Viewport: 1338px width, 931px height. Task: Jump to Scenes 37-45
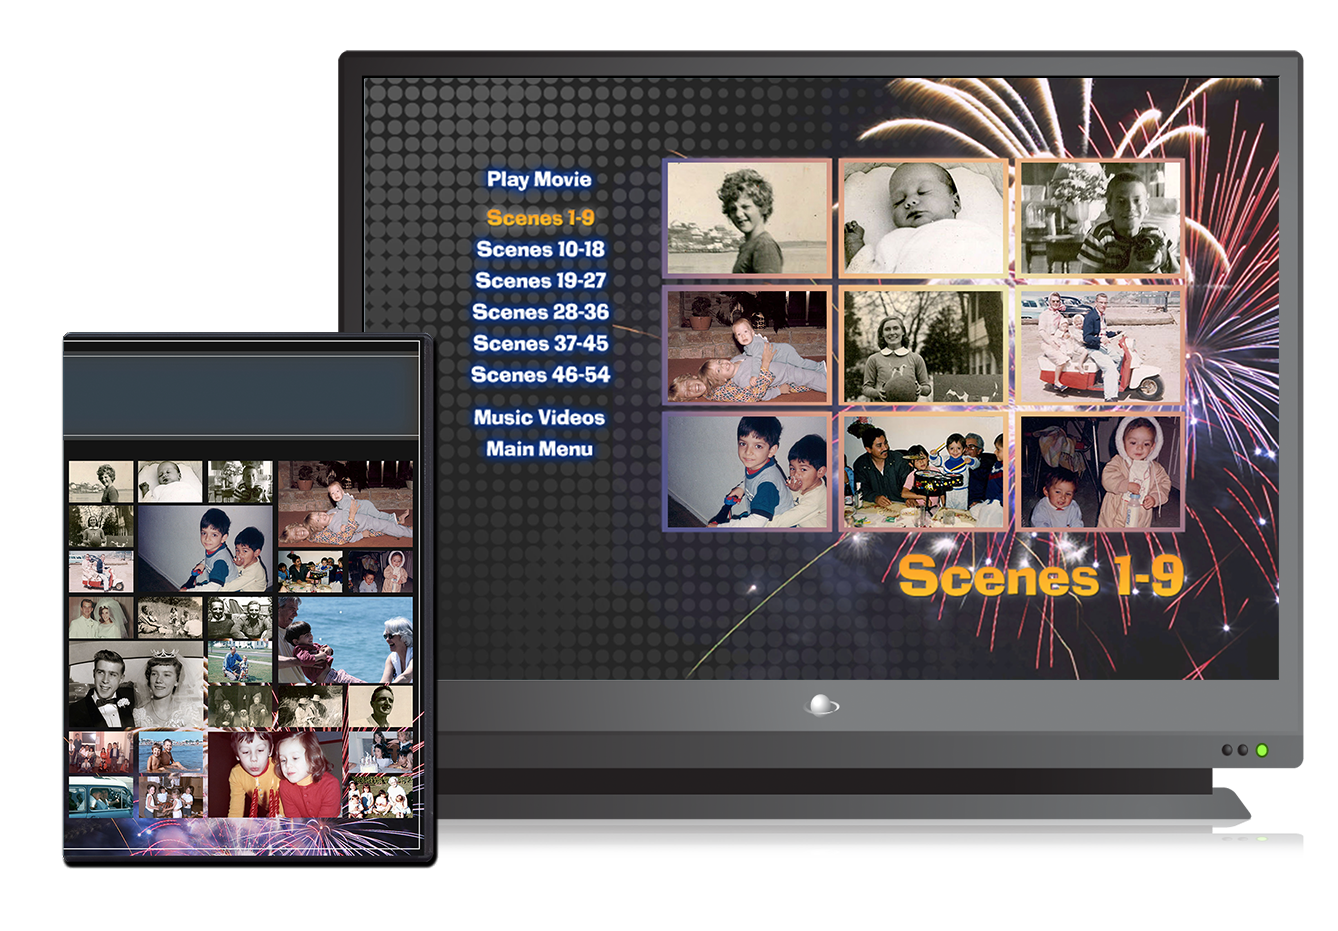pos(540,344)
